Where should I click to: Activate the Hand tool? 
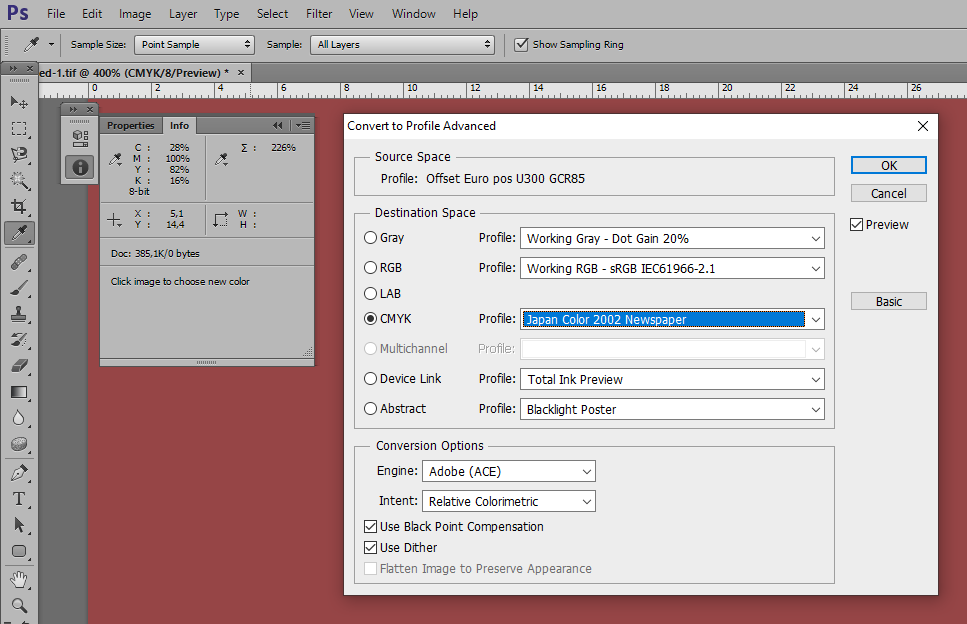[19, 579]
